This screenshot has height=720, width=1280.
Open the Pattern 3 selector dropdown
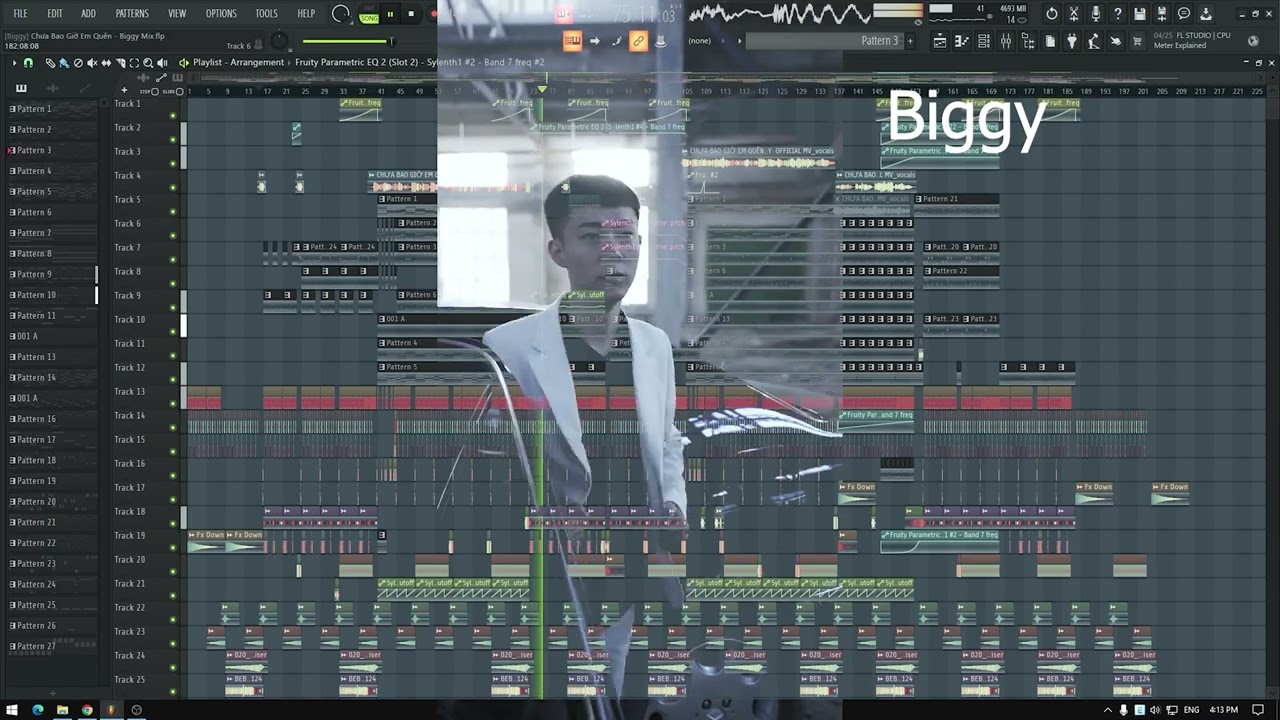pyautogui.click(x=826, y=41)
